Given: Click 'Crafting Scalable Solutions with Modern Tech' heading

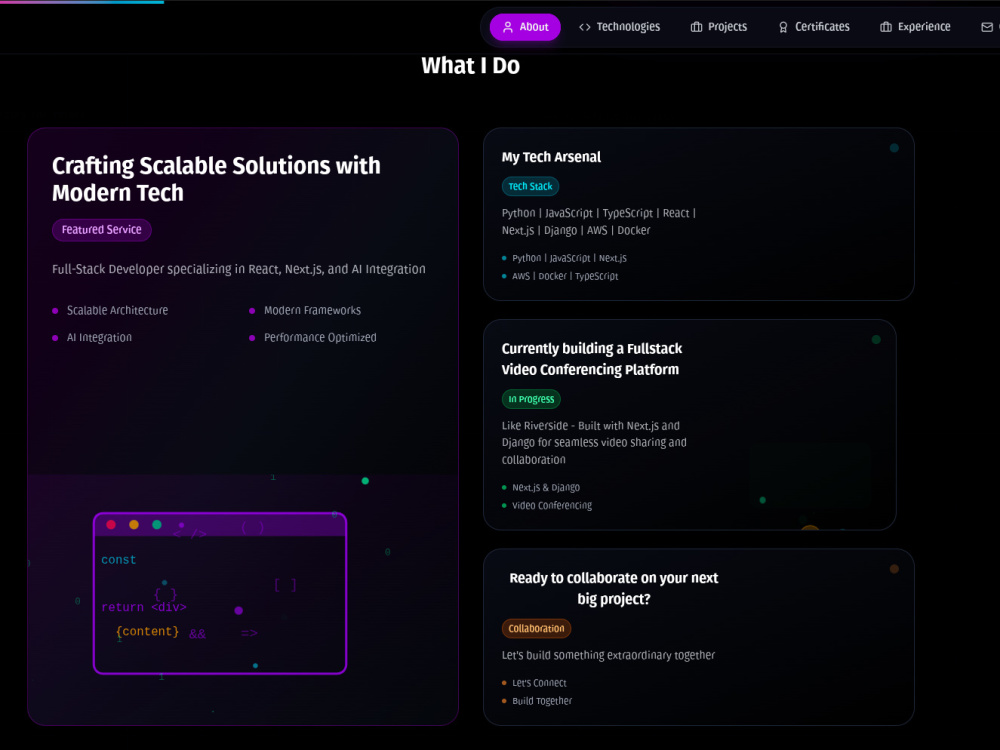Looking at the screenshot, I should [216, 179].
